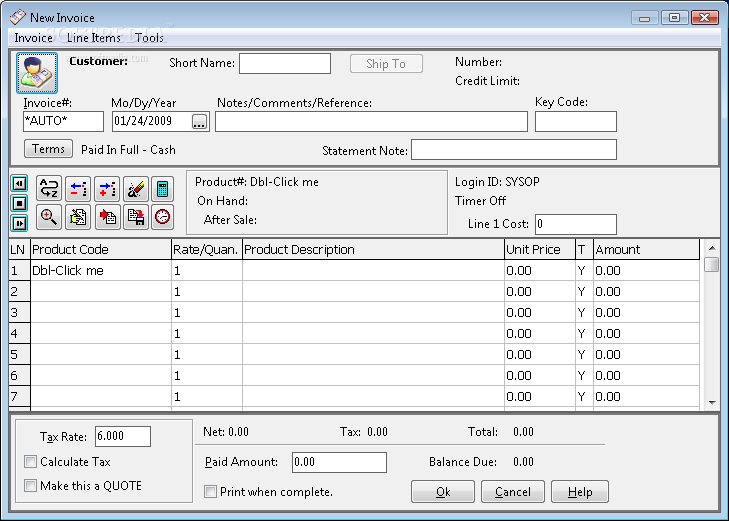The height and width of the screenshot is (521, 729).
Task: Click the Amount cell in line 7
Action: 646,396
